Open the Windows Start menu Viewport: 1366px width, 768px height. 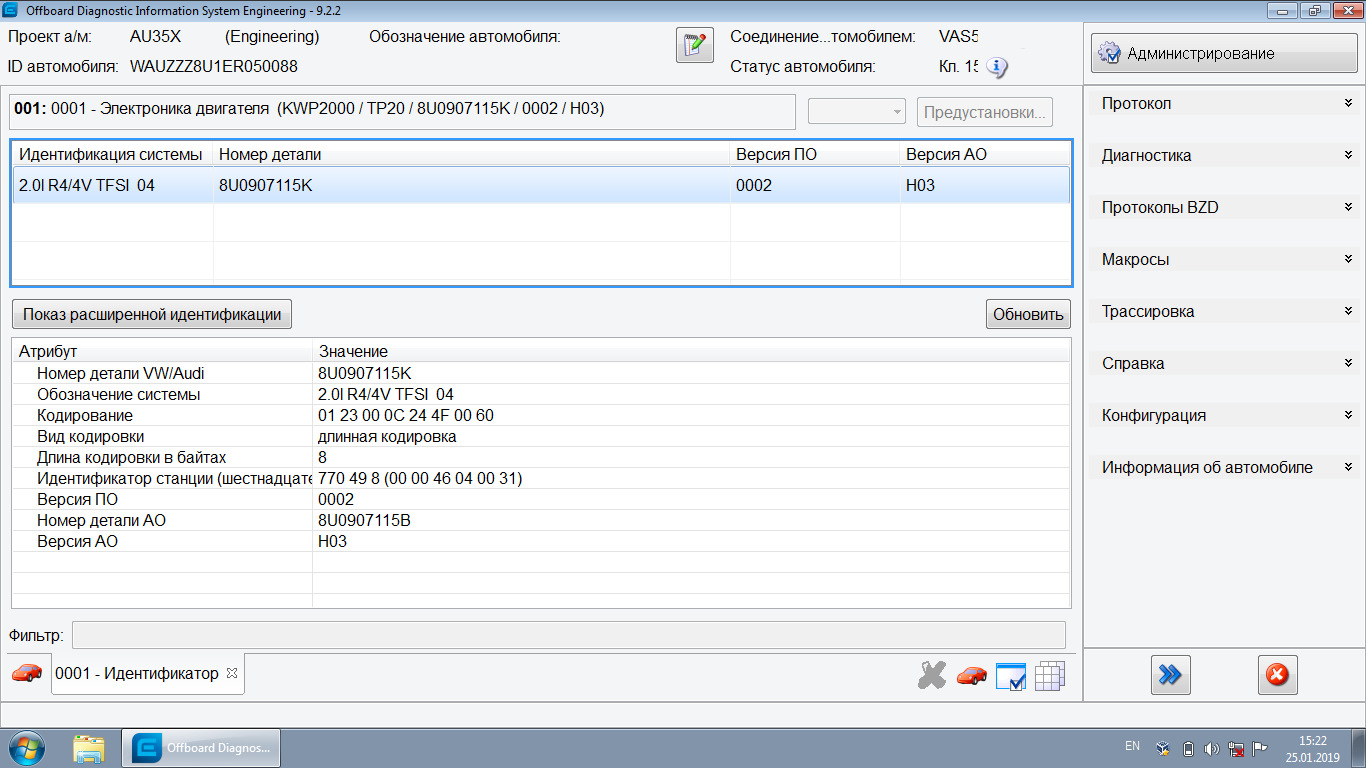coord(26,748)
